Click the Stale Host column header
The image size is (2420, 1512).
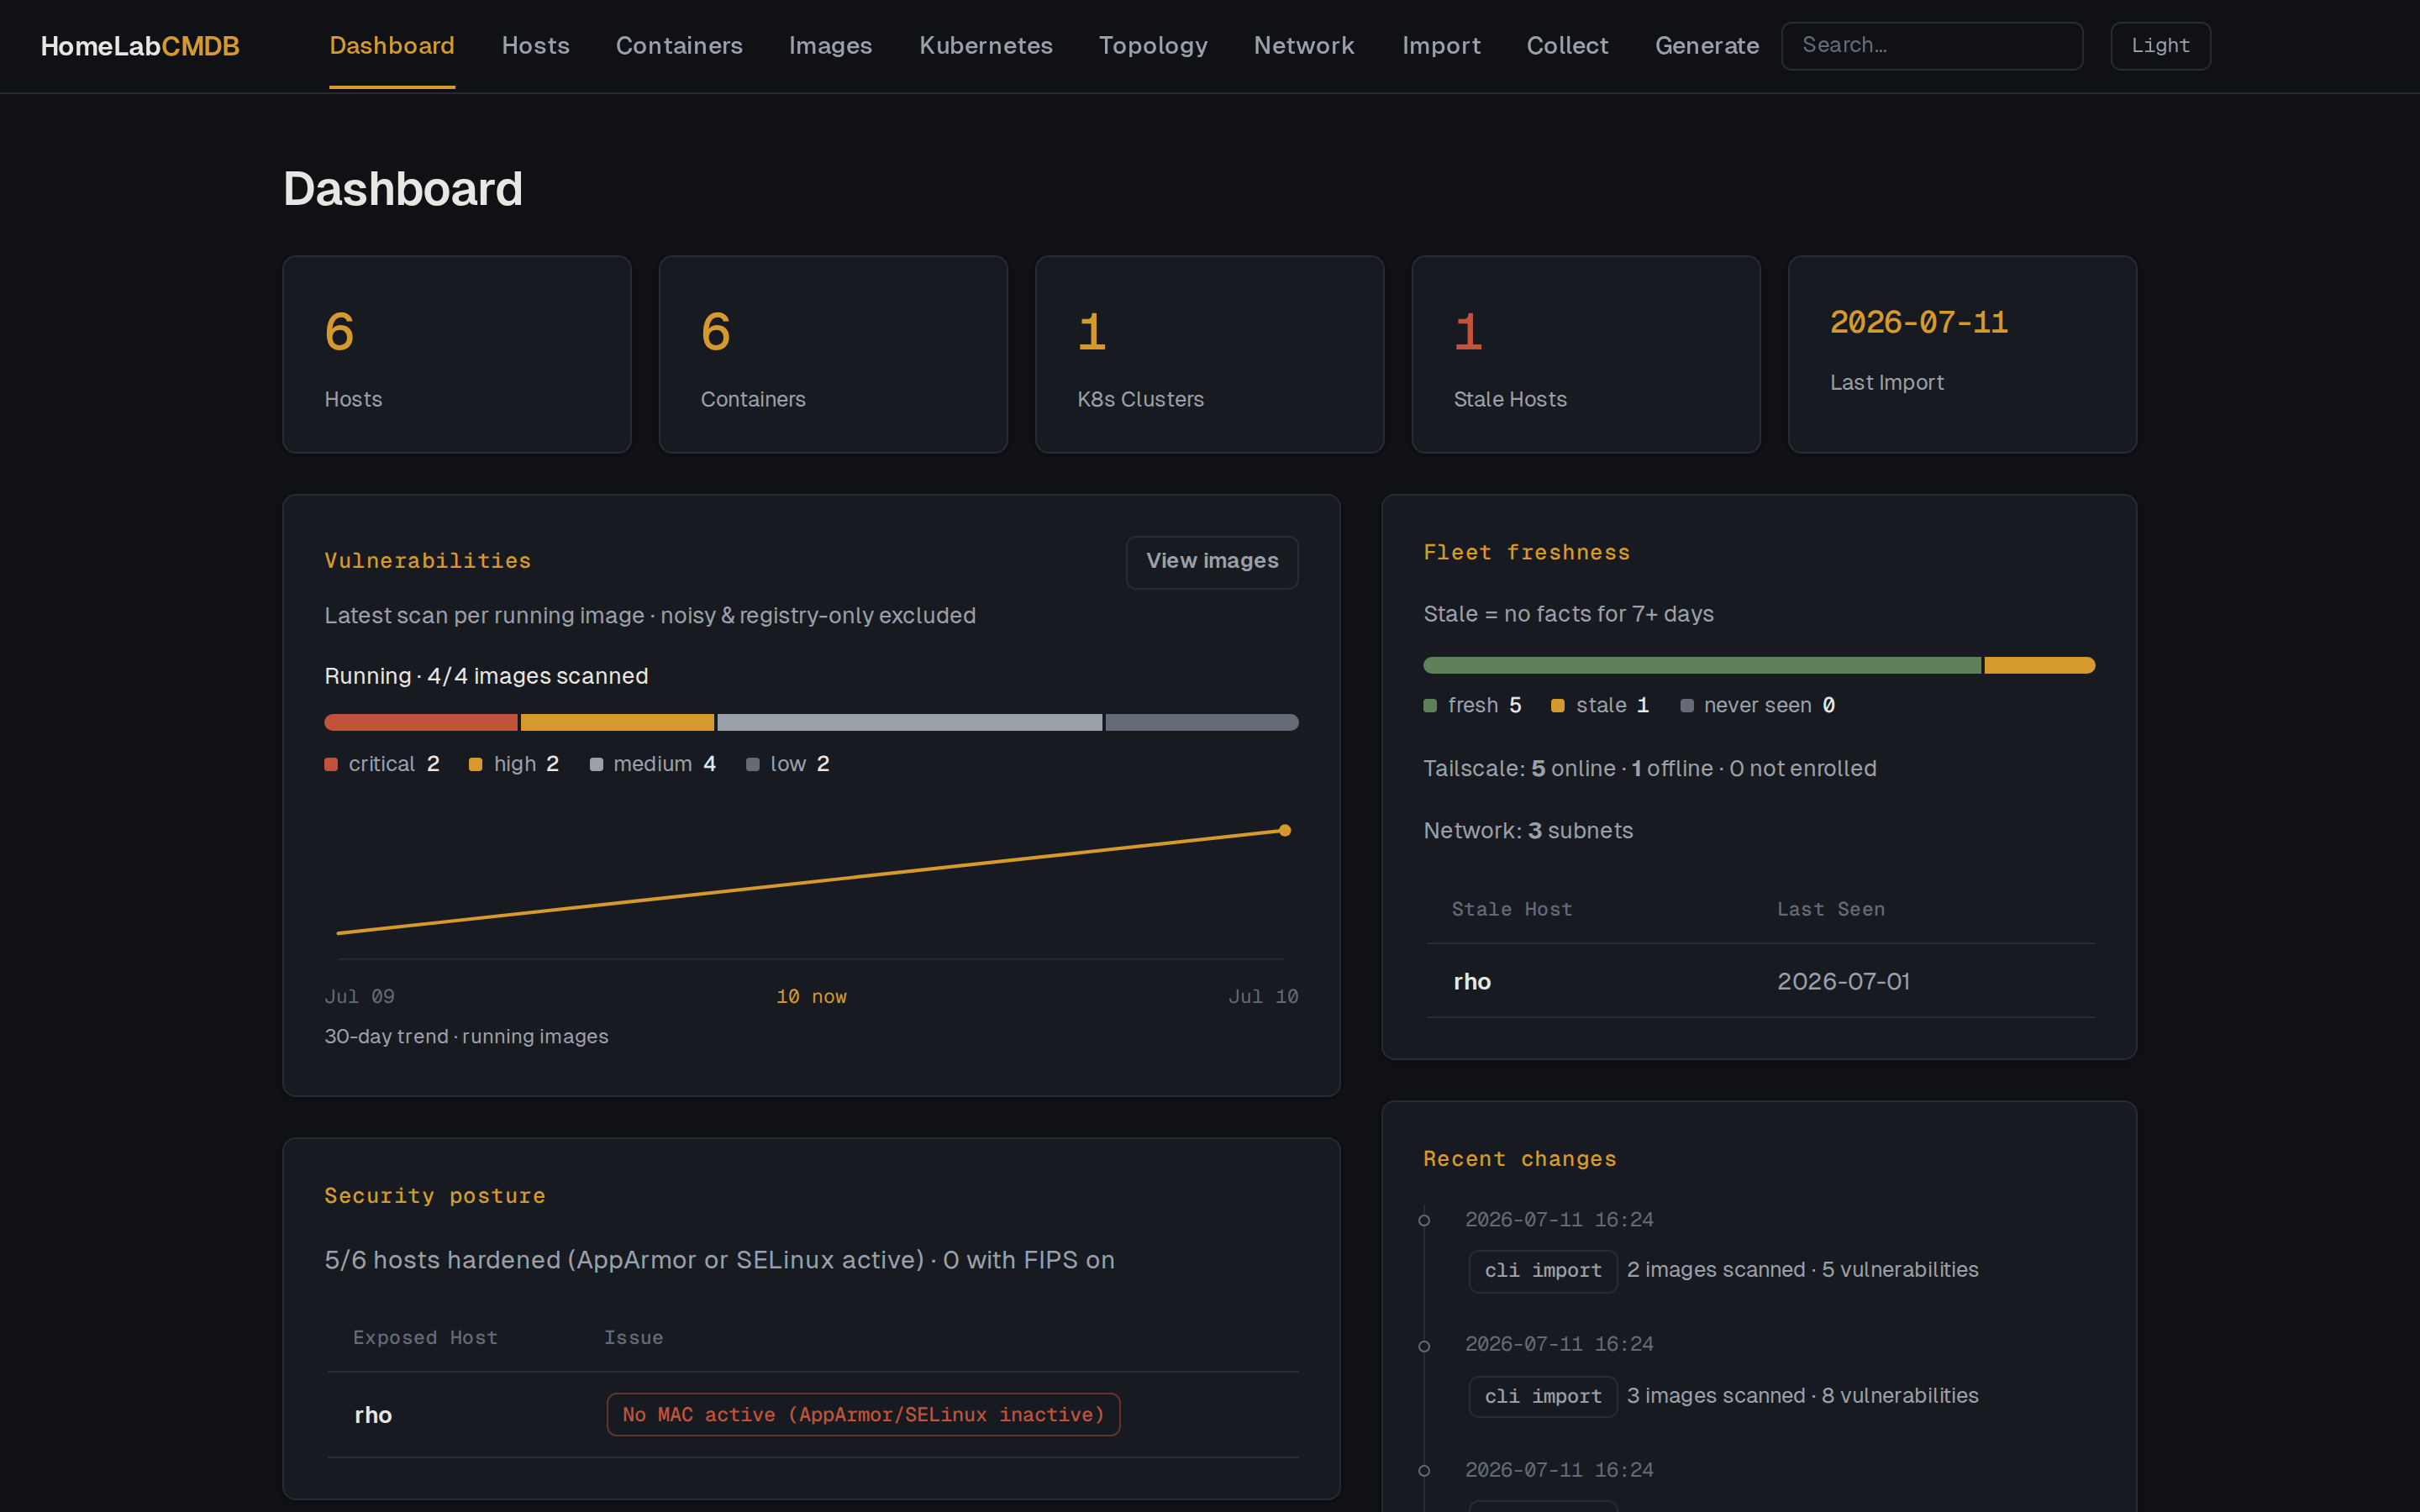1512,910
